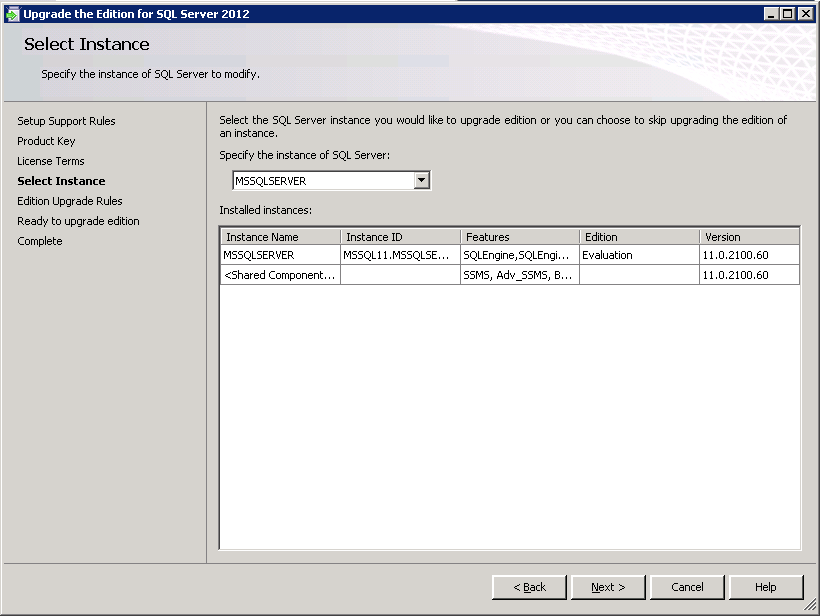Screen dimensions: 820x616
Task: Click the MSSQLSERVER row version 11.0.2100.60
Action: (749, 255)
